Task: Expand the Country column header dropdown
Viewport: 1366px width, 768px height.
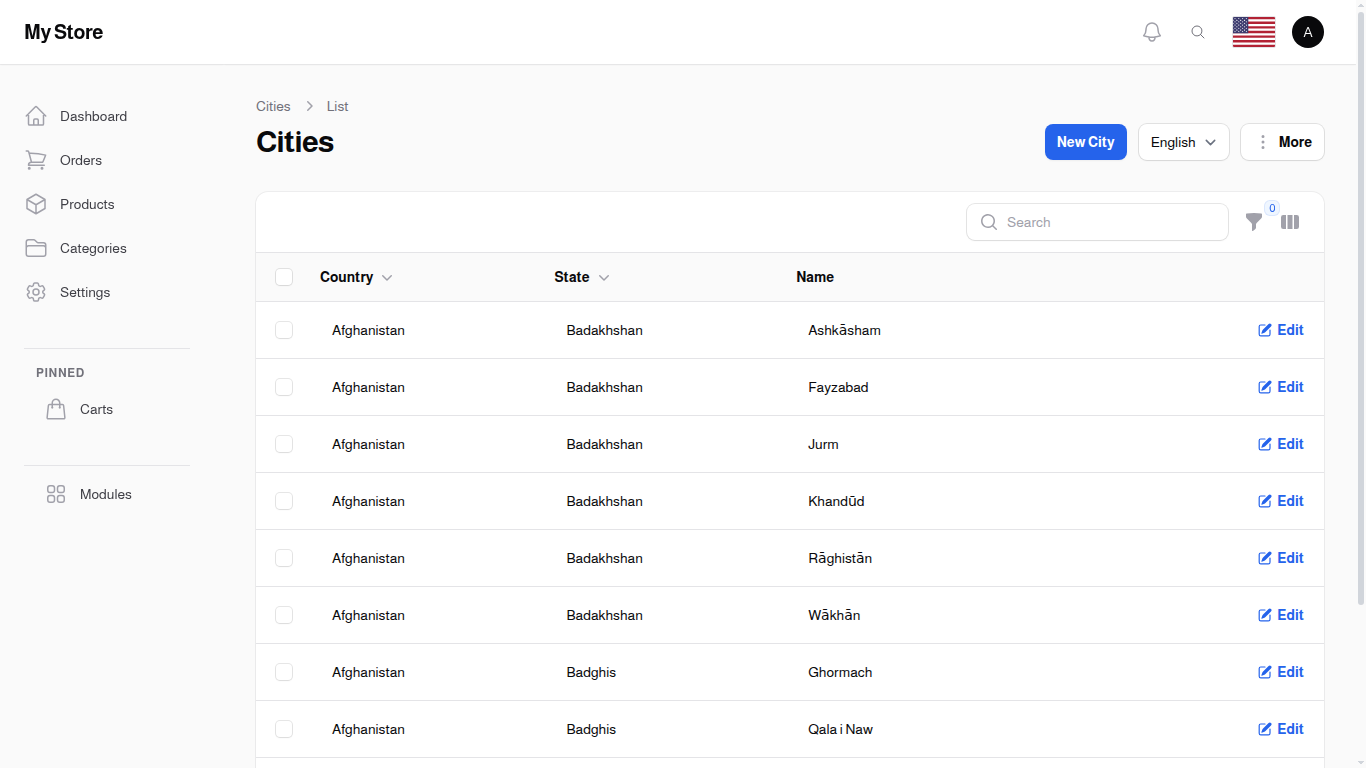Action: click(x=387, y=278)
